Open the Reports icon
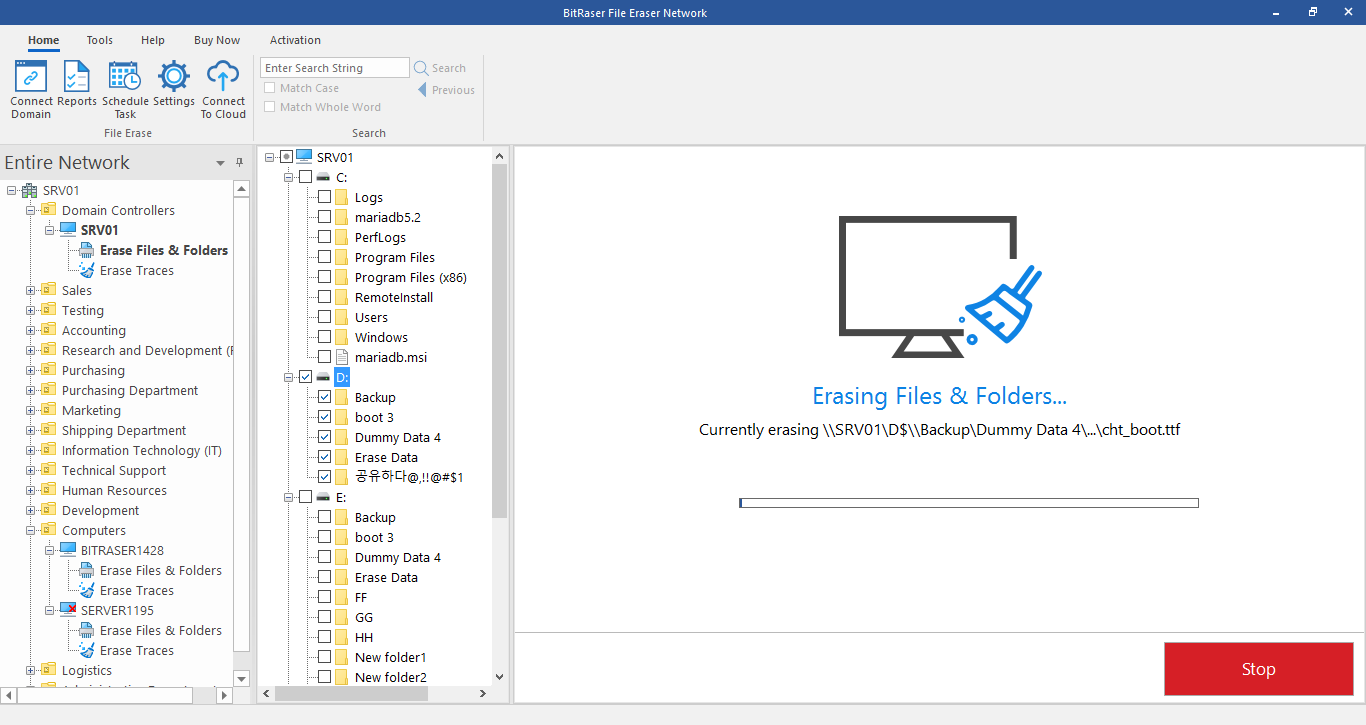The height and width of the screenshot is (725, 1366). tap(76, 76)
